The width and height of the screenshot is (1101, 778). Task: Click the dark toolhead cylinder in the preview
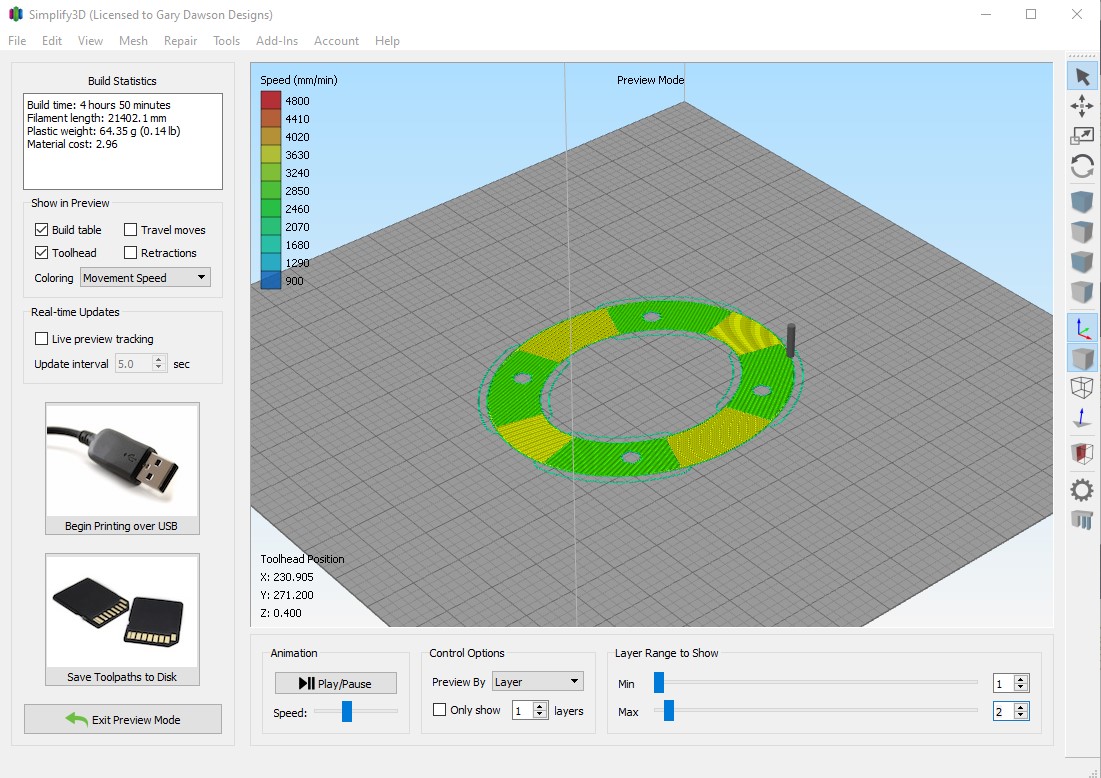pyautogui.click(x=791, y=340)
